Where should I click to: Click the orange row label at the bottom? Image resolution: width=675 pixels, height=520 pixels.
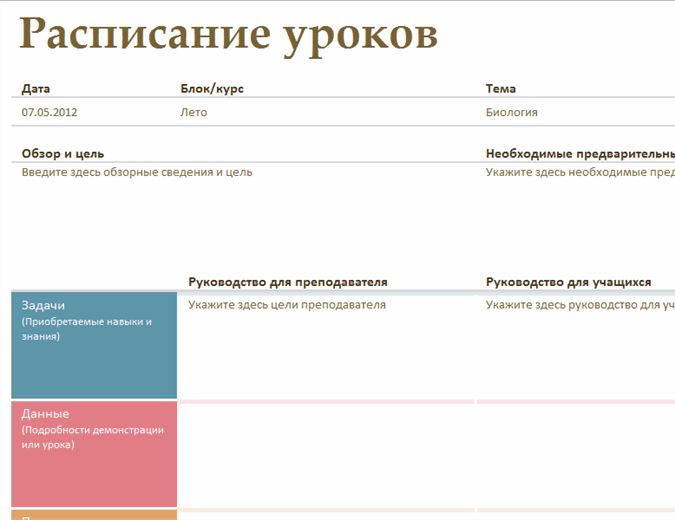(94, 514)
